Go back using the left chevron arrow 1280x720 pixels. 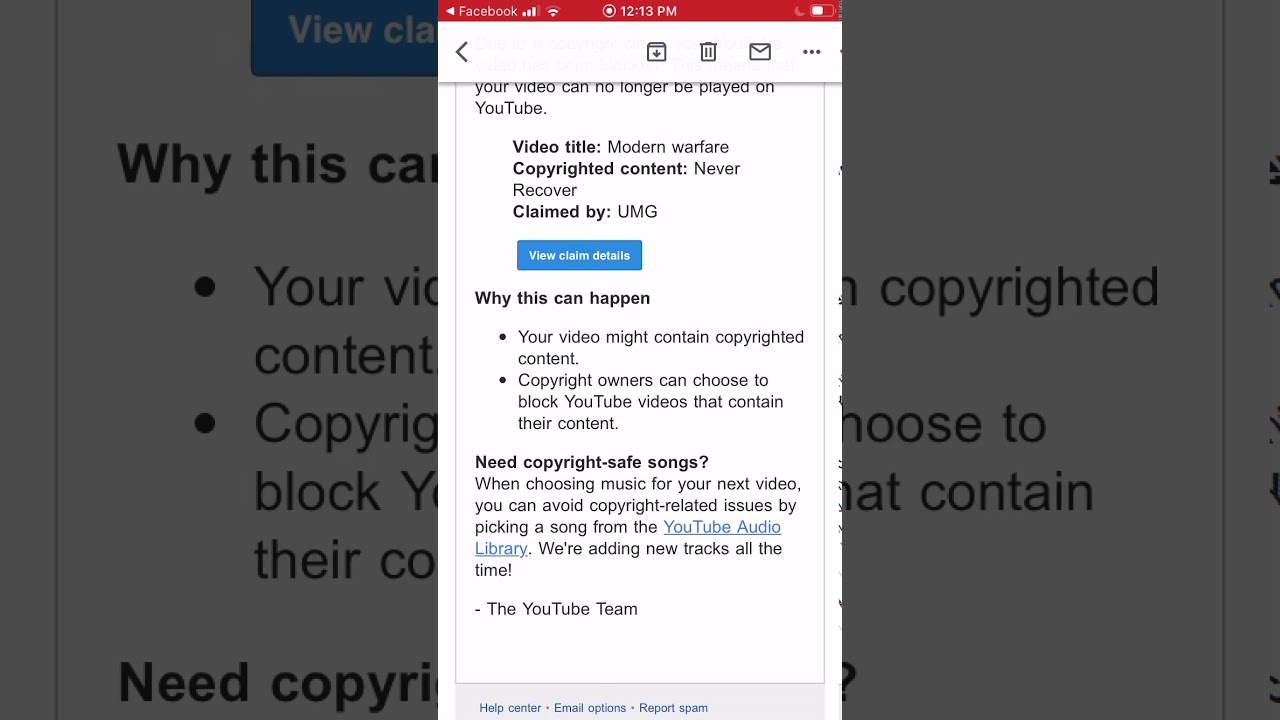pos(462,52)
